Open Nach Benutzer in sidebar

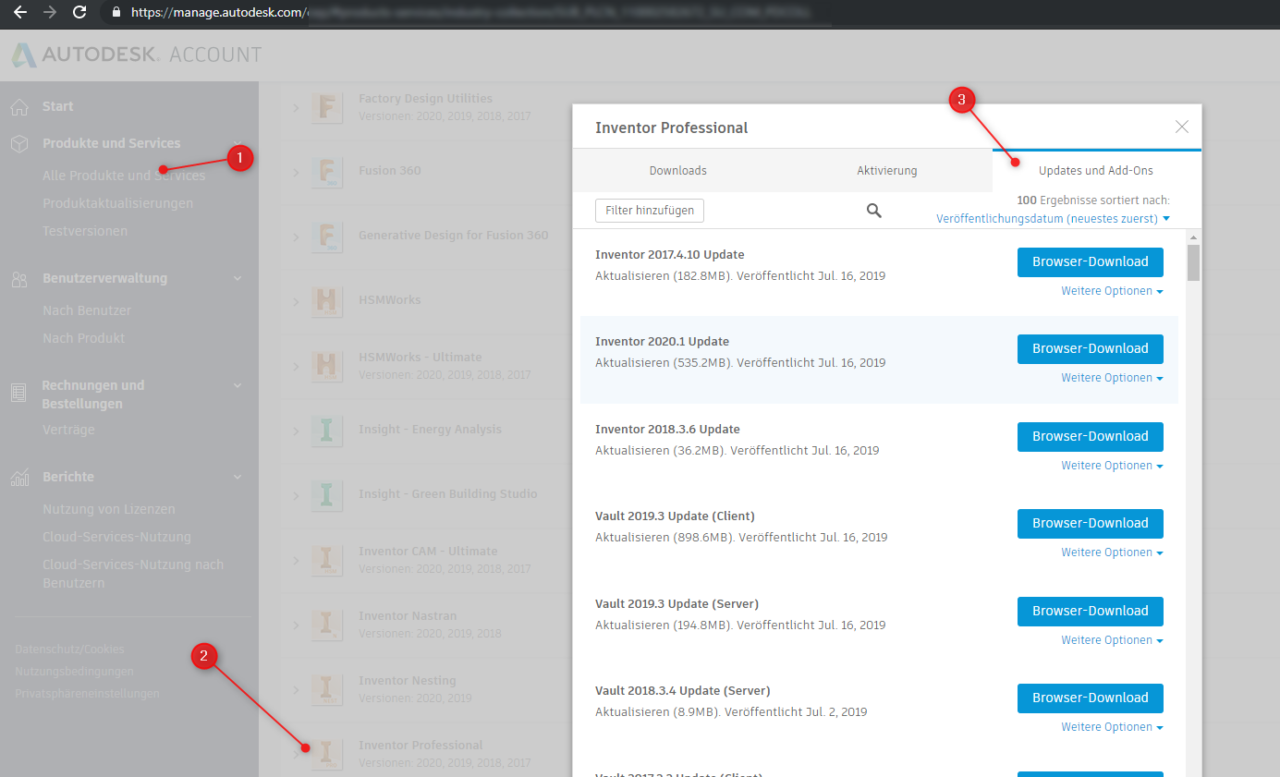tap(86, 311)
